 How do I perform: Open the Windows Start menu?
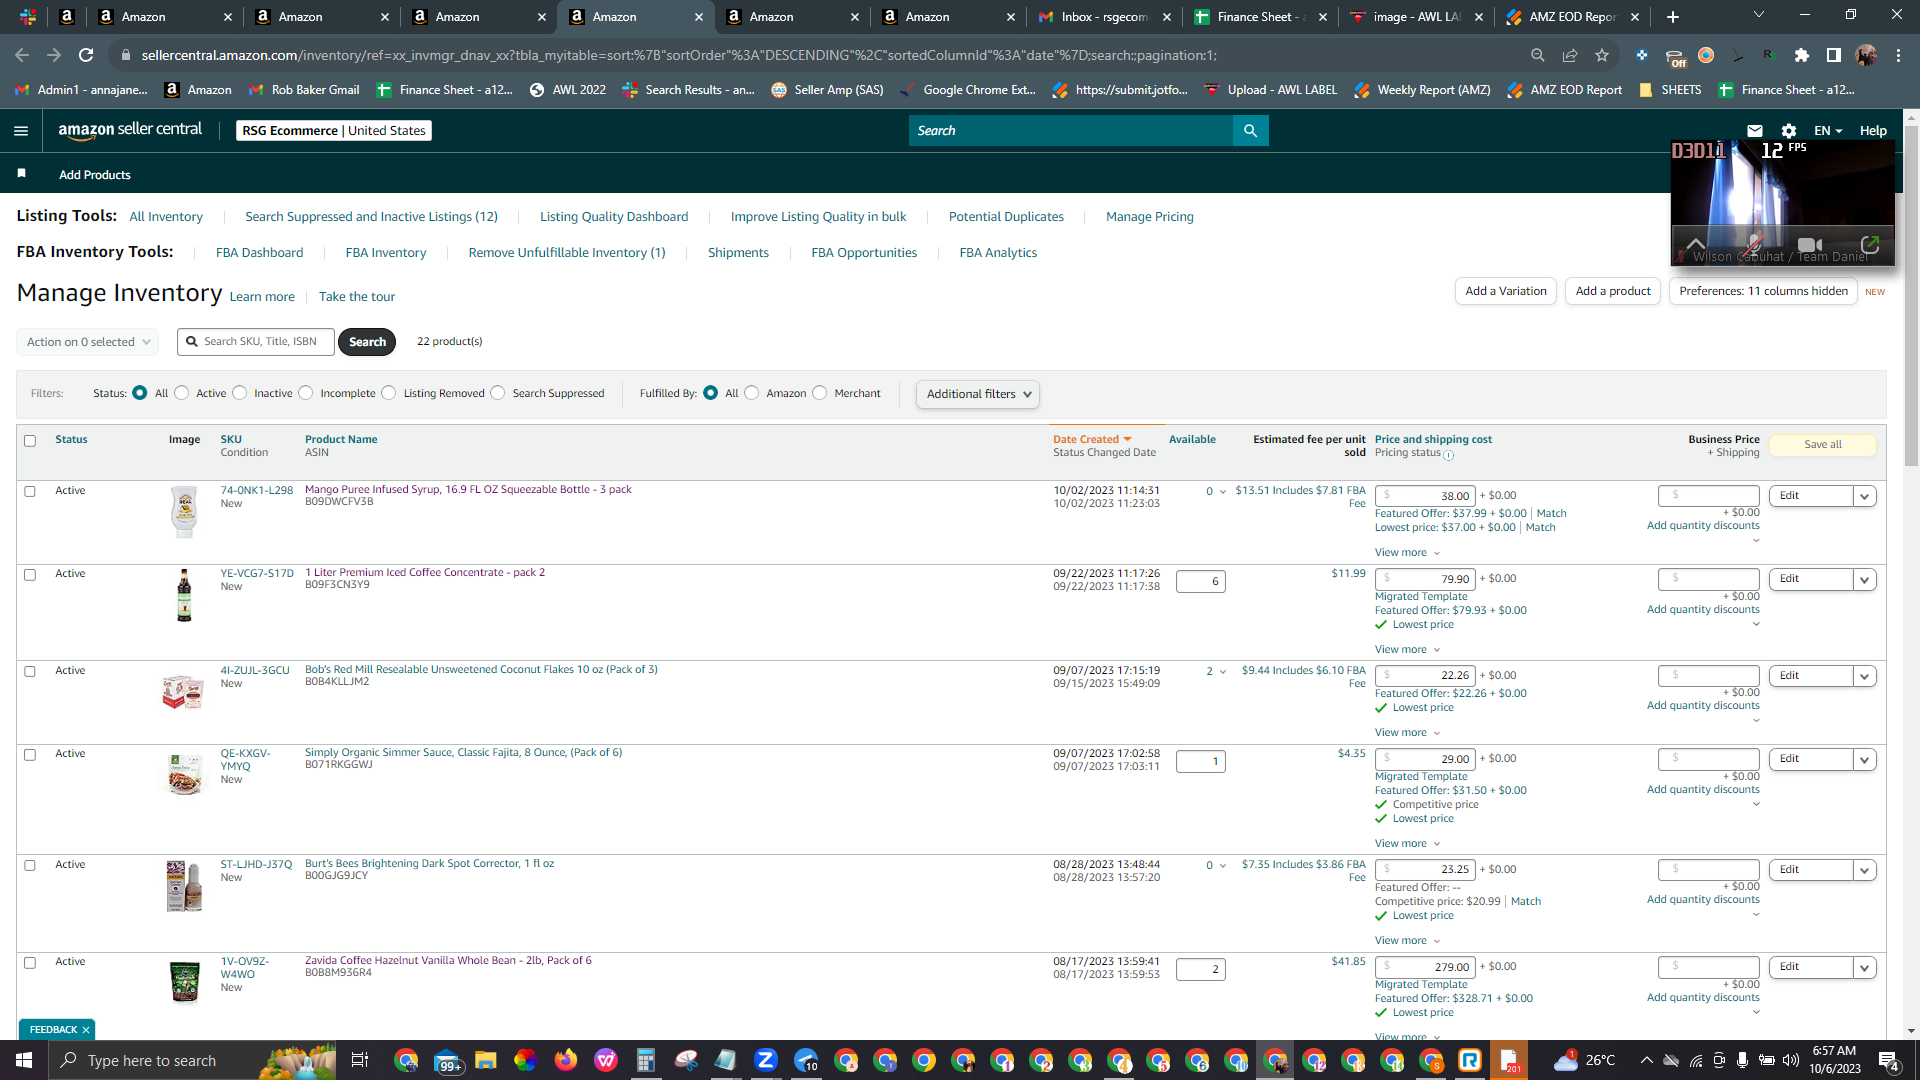click(x=24, y=1060)
